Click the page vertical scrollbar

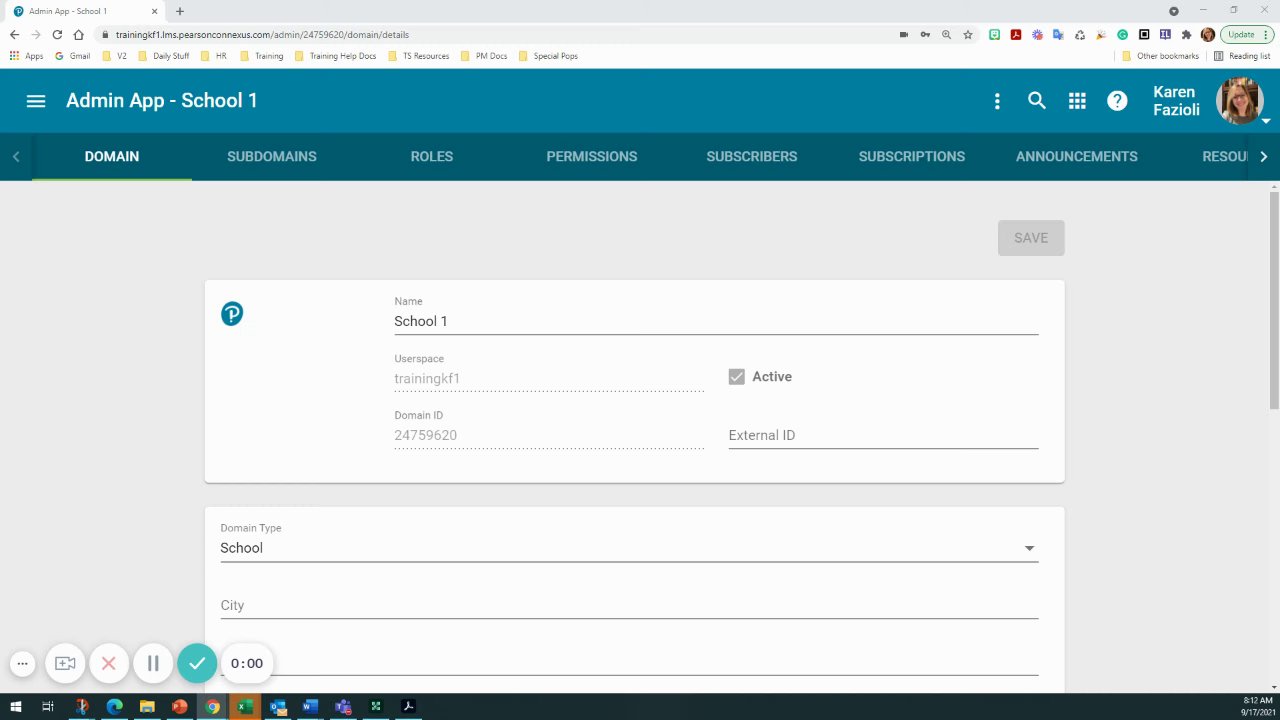[1274, 300]
